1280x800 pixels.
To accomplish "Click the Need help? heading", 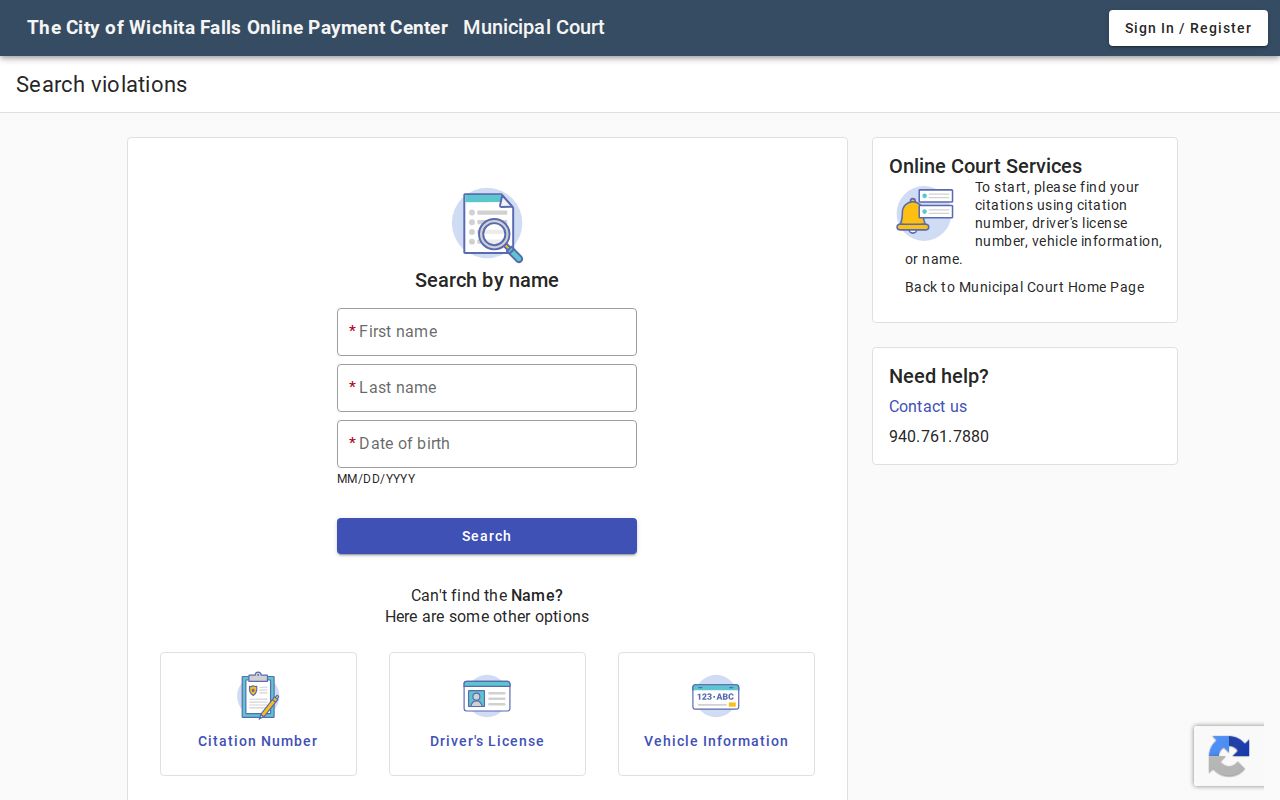I will pos(939,376).
